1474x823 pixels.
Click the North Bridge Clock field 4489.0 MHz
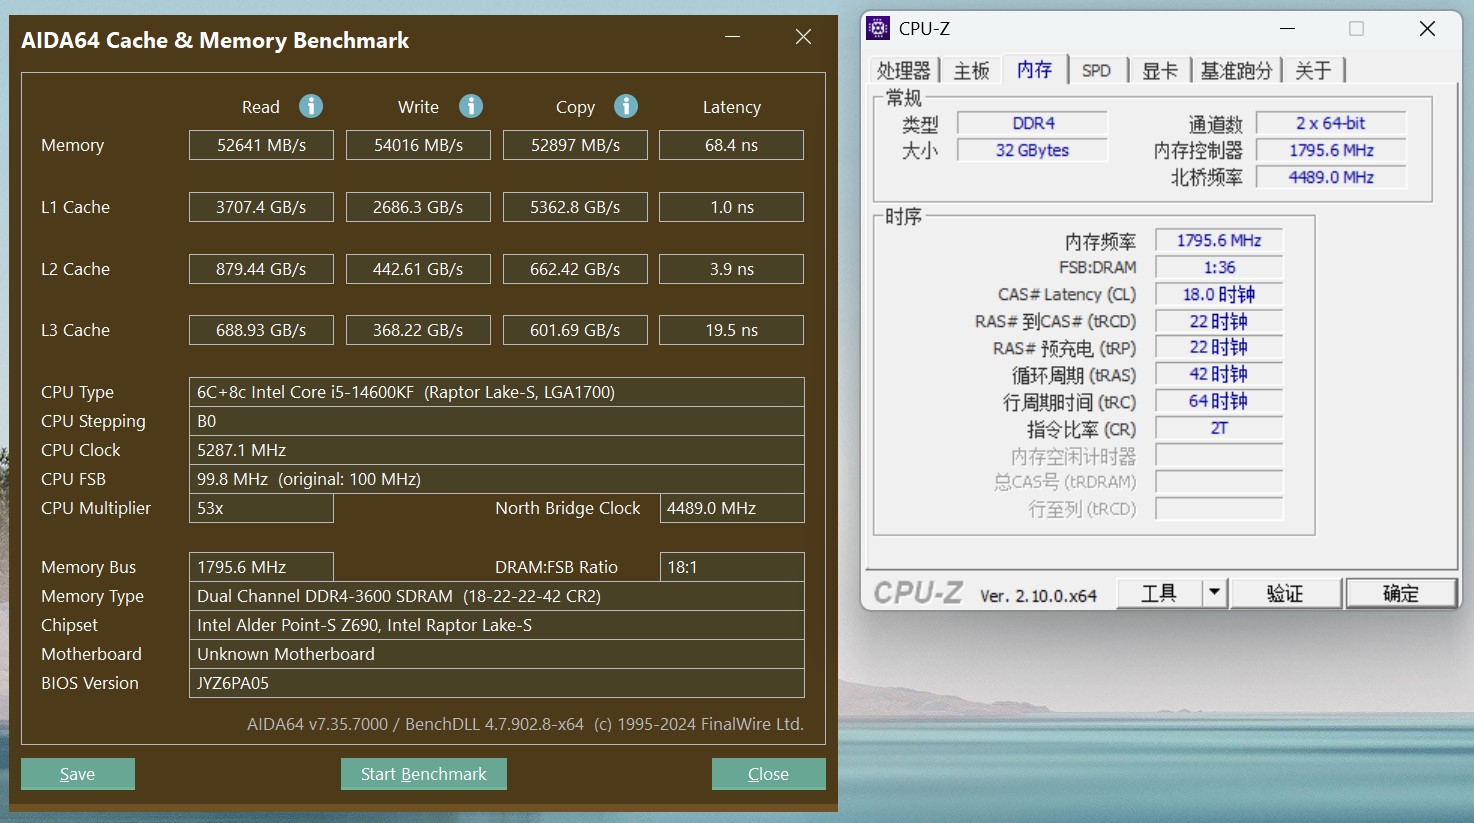point(732,508)
